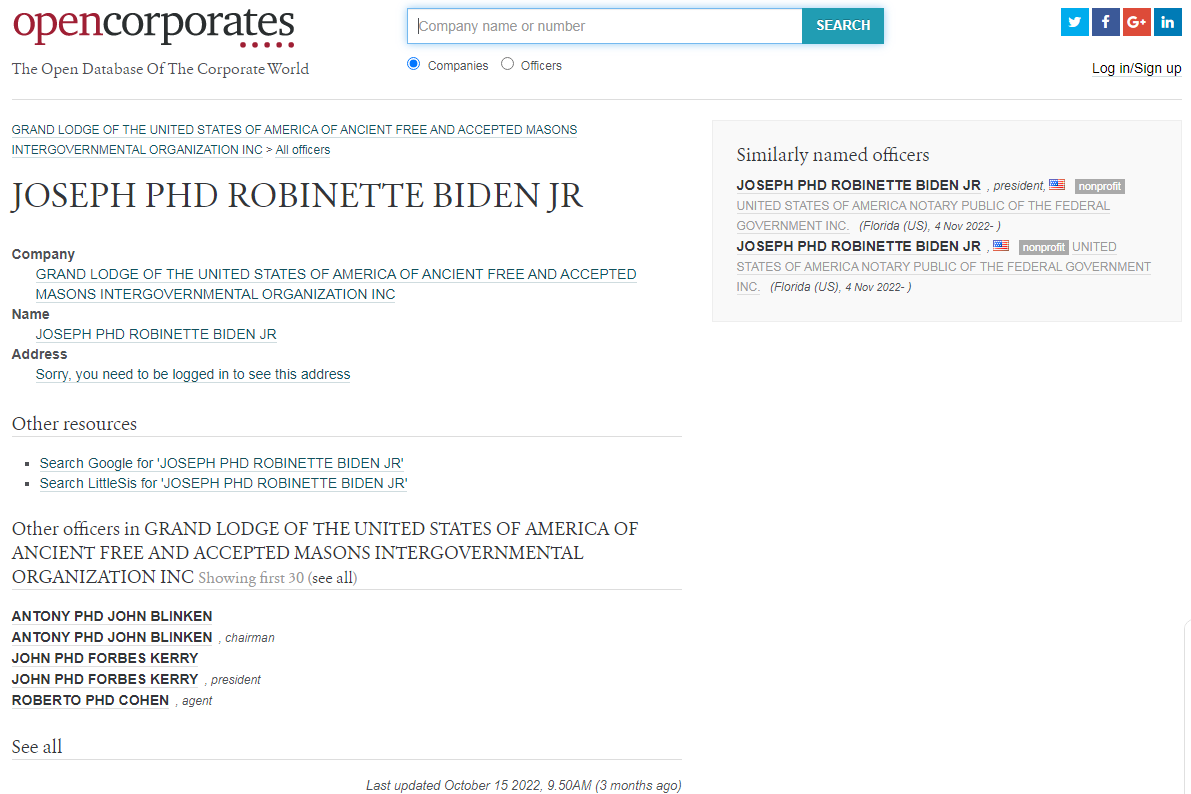Open the OpenCorporates Twitter page icon
The width and height of the screenshot is (1191, 794).
tap(1075, 22)
